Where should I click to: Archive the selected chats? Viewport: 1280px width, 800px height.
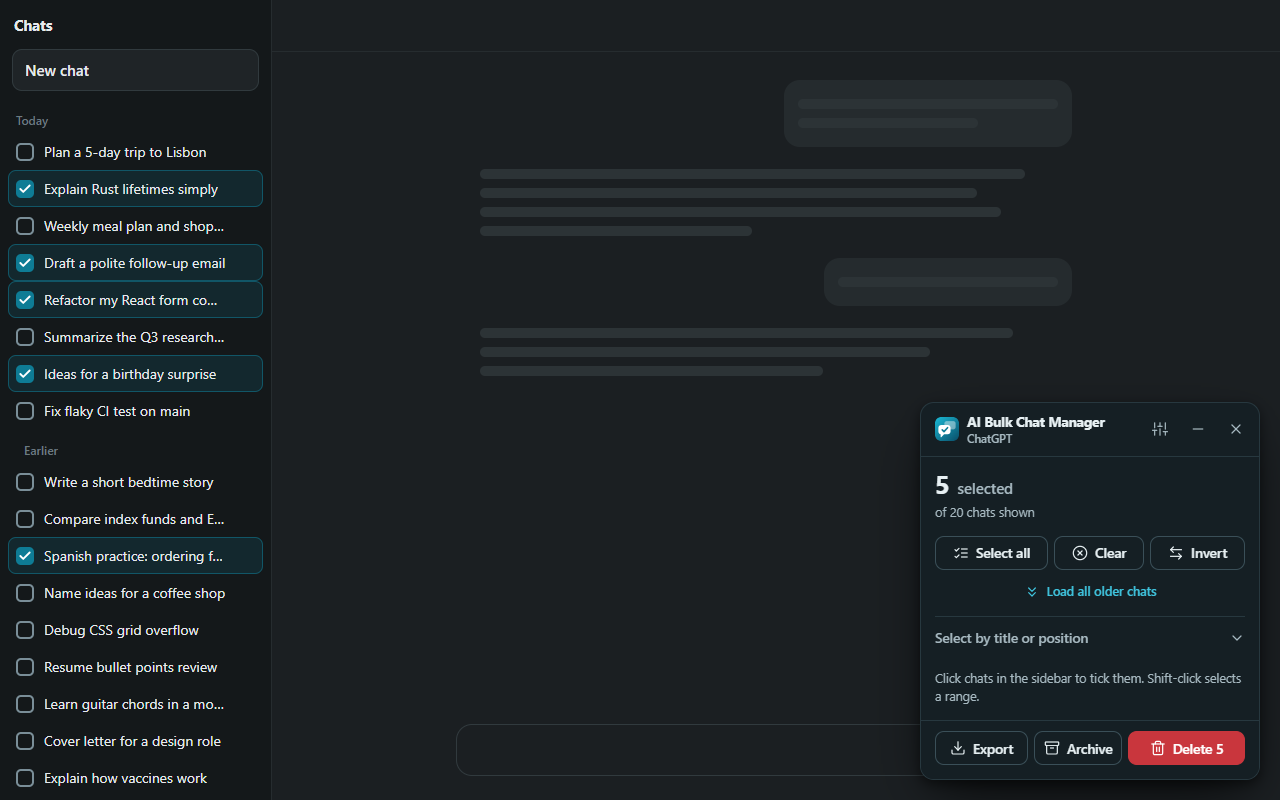tap(1078, 748)
